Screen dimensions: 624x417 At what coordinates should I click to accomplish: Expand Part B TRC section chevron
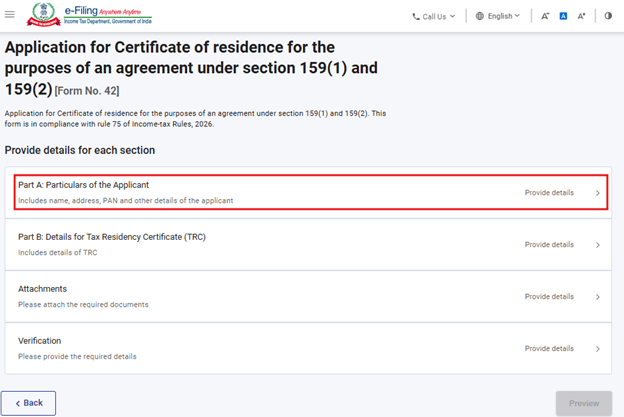(597, 245)
